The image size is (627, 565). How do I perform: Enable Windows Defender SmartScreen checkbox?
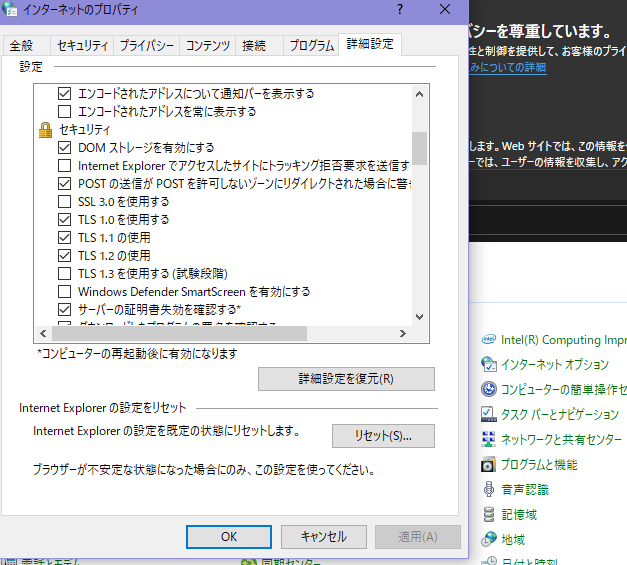[64, 291]
